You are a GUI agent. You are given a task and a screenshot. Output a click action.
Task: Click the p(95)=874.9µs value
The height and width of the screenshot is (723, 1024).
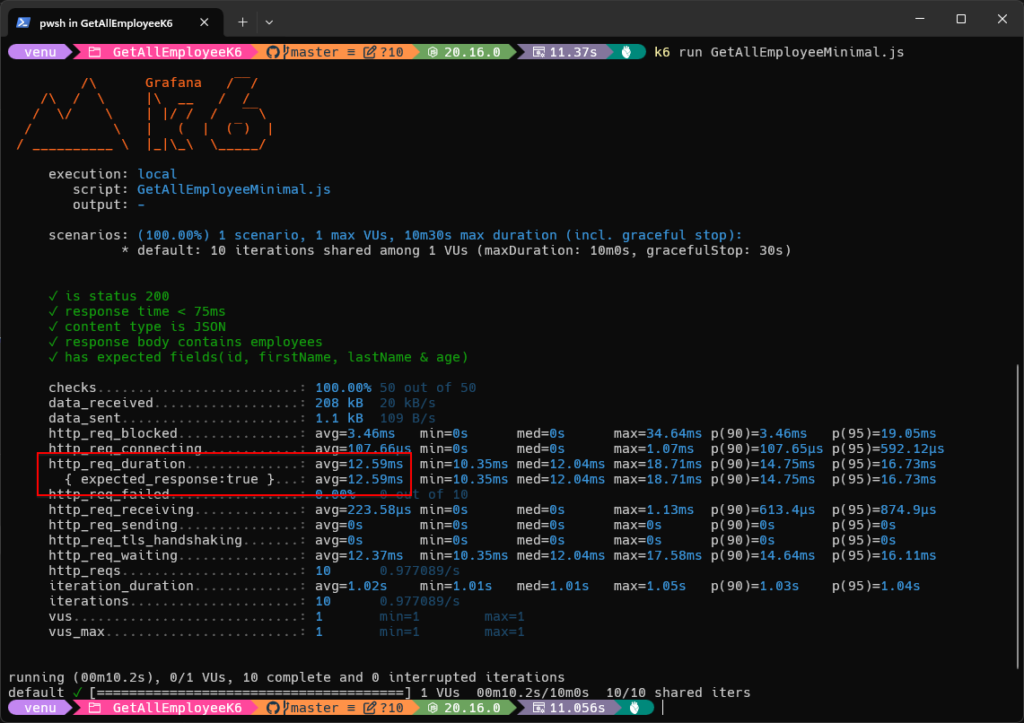pyautogui.click(x=884, y=510)
